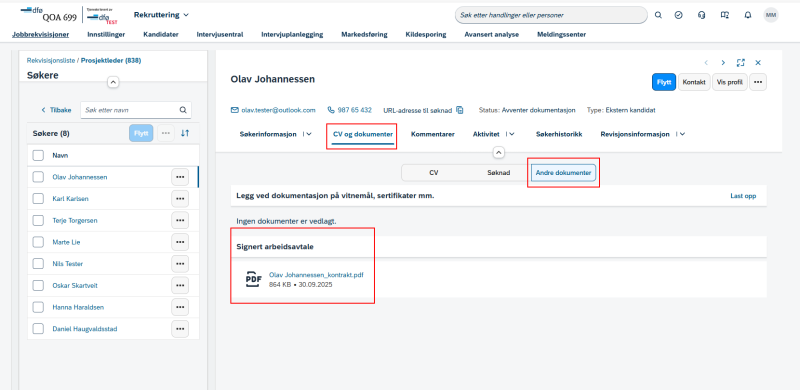Go to next applicant arrow

723,63
